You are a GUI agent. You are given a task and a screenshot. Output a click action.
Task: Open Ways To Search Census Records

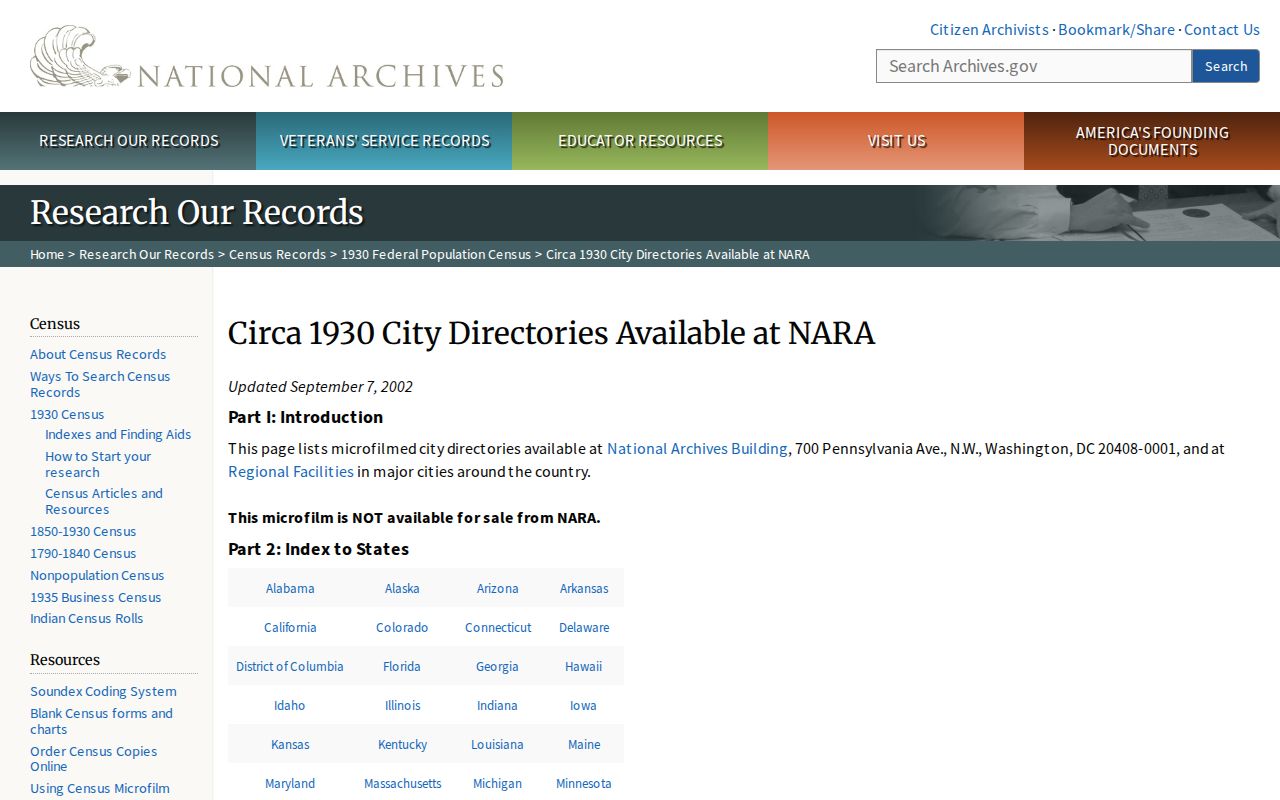[100, 384]
